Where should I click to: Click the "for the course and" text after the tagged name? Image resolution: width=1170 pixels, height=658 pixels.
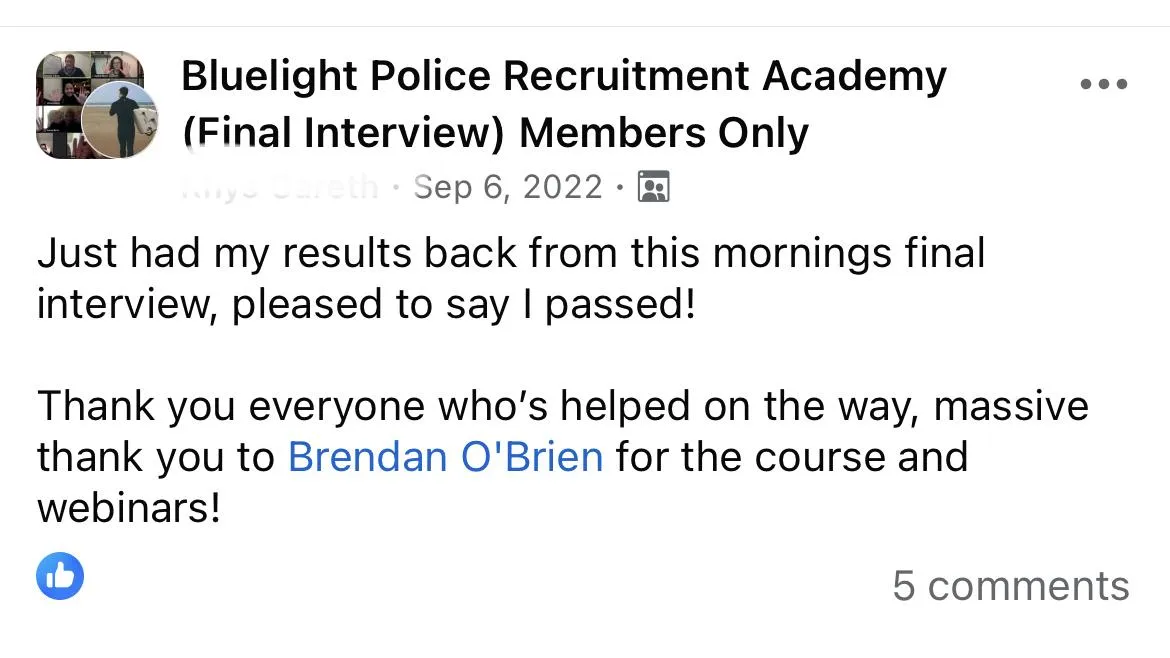pyautogui.click(x=792, y=457)
